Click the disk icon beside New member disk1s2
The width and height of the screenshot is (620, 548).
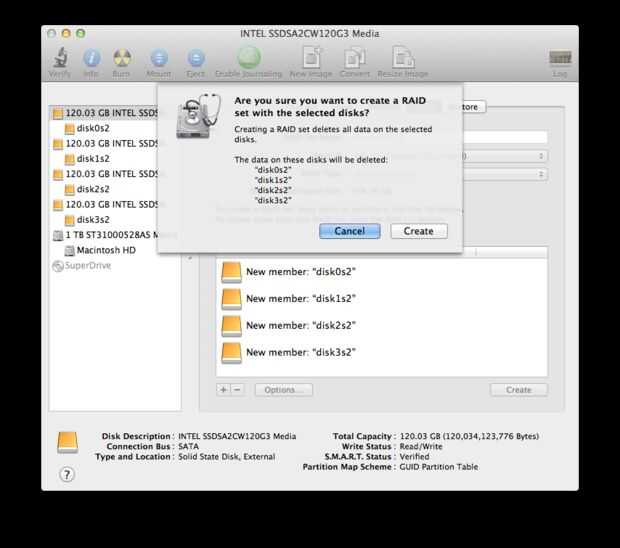point(231,299)
